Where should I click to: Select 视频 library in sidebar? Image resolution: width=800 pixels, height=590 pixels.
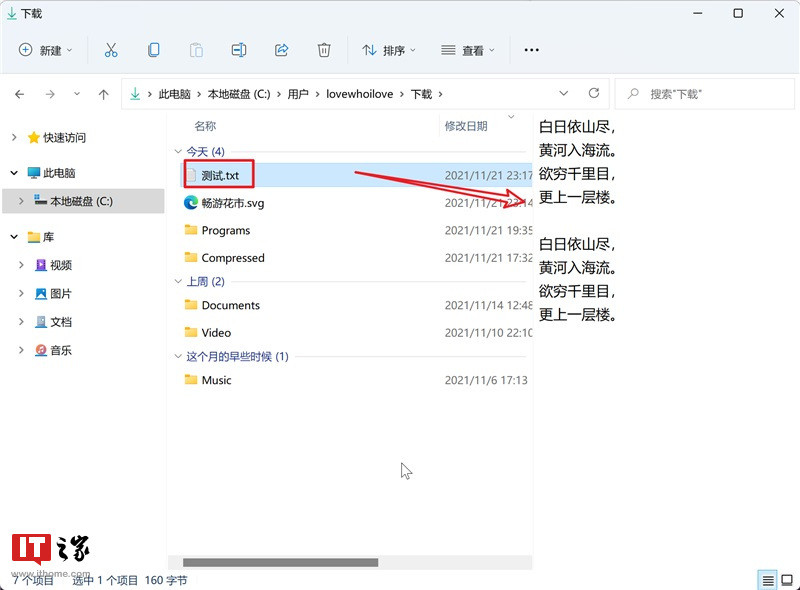click(x=54, y=265)
